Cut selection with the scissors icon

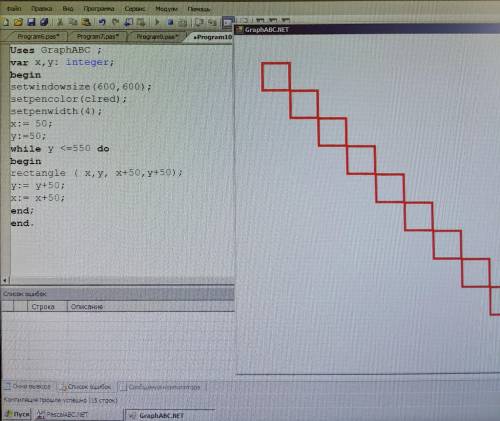coord(60,22)
